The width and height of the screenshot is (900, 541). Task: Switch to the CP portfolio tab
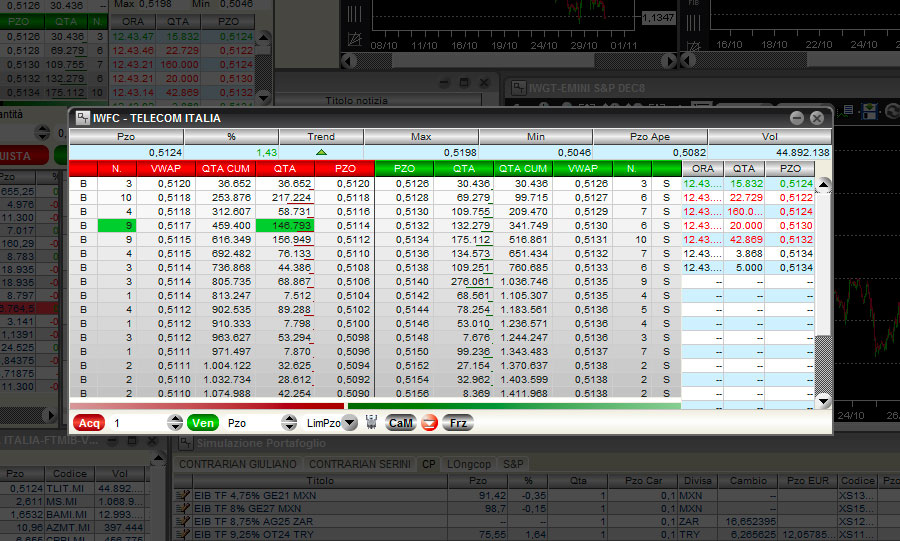pyautogui.click(x=429, y=464)
